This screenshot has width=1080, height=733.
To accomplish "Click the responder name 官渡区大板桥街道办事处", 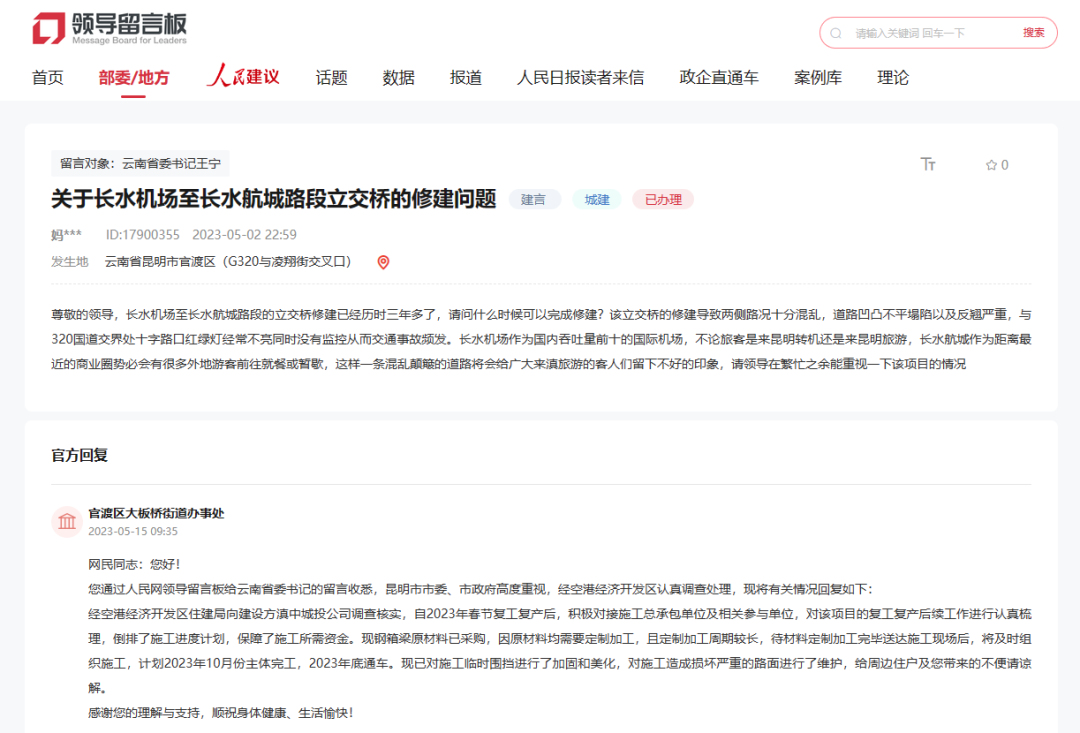I will tap(156, 513).
